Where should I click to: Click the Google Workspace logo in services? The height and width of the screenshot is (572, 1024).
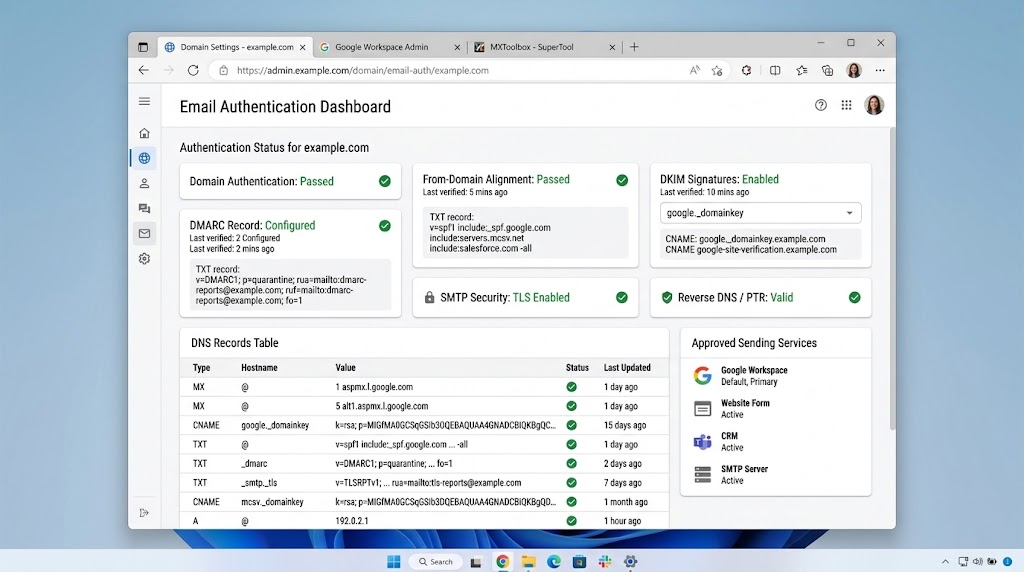click(703, 375)
